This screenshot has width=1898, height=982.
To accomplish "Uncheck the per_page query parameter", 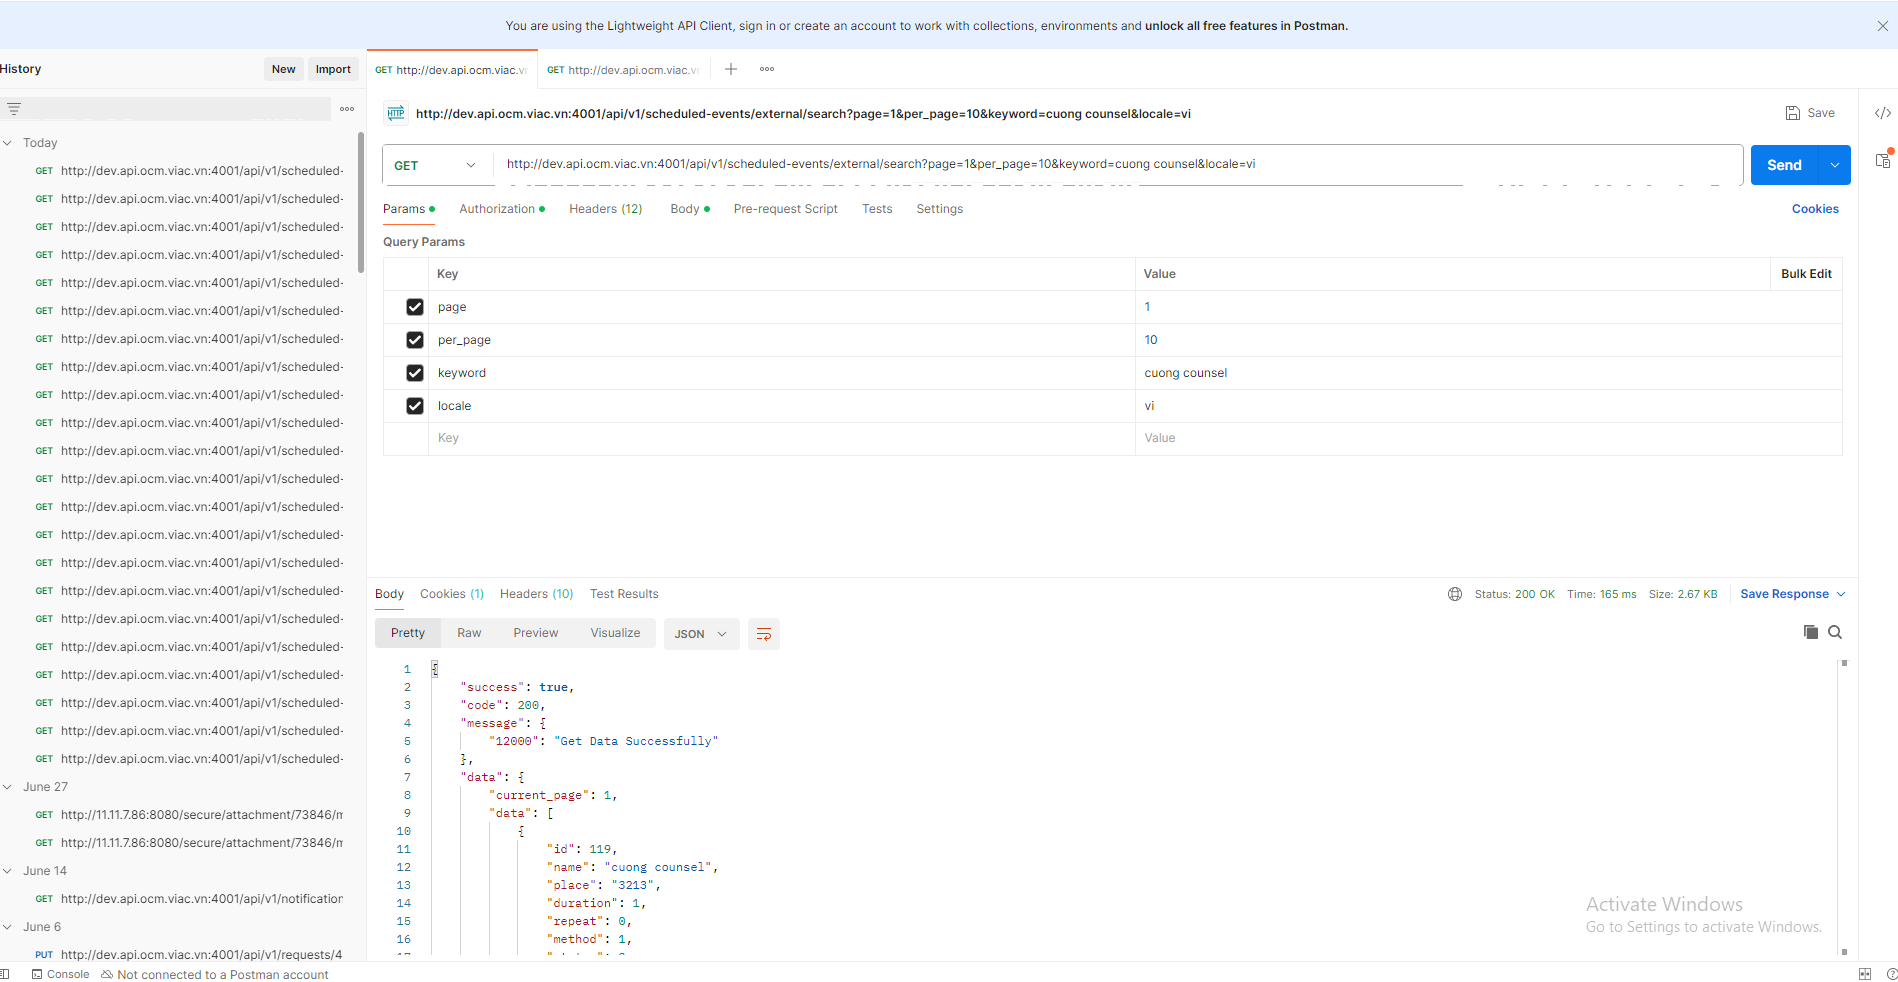I will pyautogui.click(x=415, y=340).
